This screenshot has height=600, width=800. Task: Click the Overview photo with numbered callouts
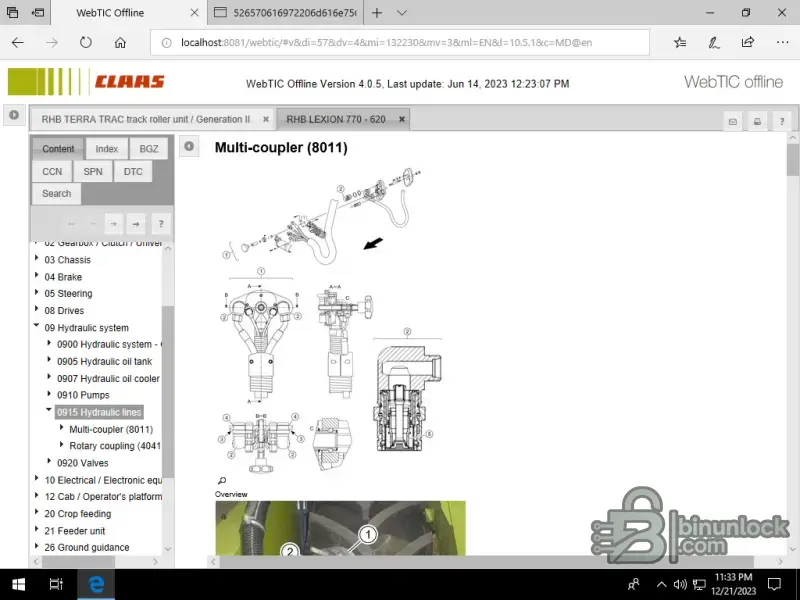tap(340, 528)
